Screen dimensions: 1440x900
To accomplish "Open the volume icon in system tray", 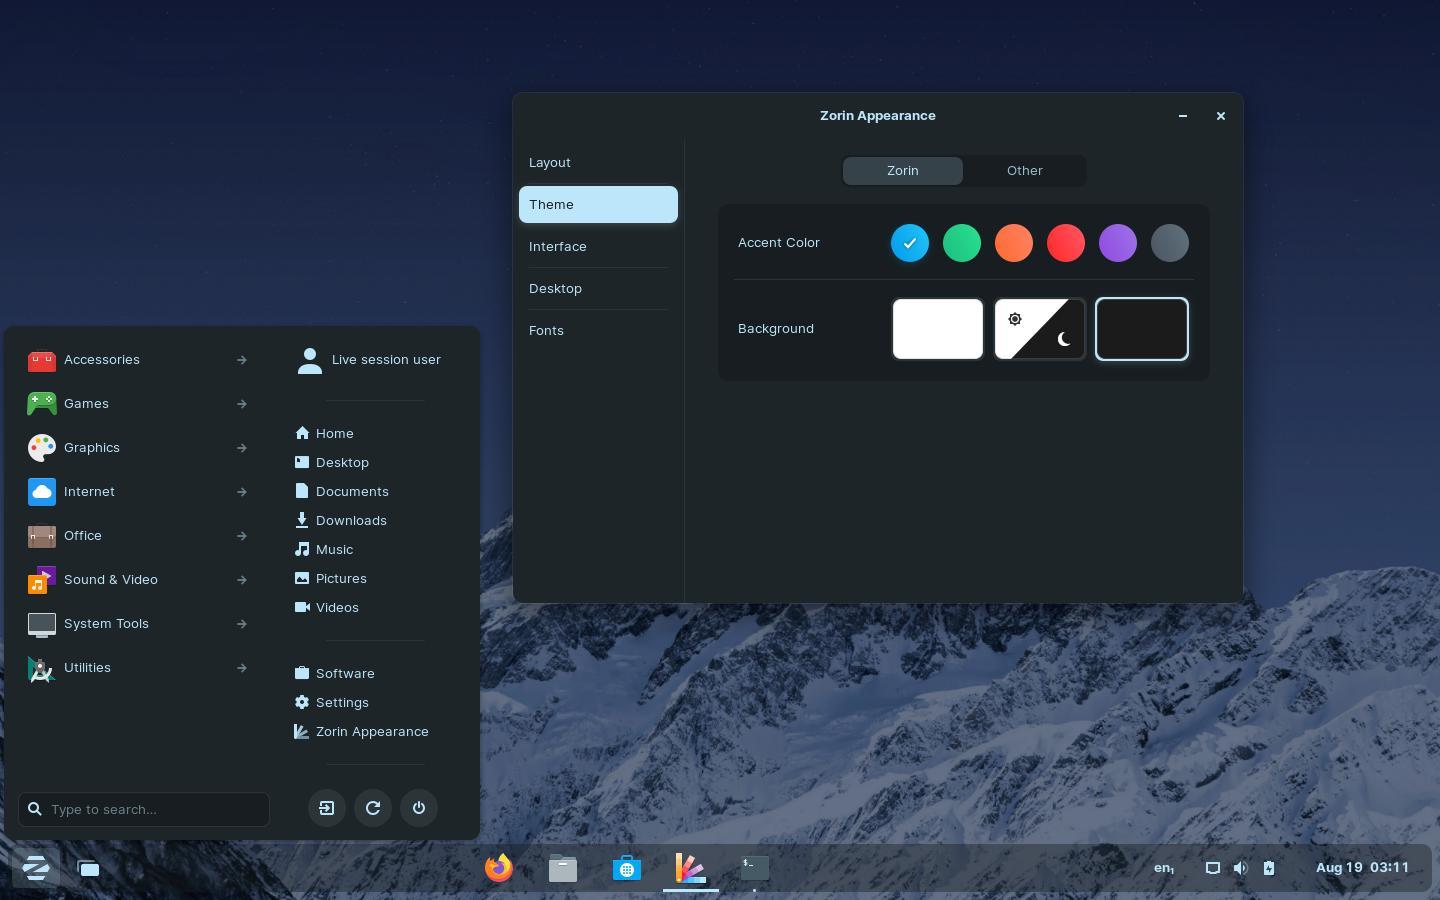I will [x=1241, y=868].
